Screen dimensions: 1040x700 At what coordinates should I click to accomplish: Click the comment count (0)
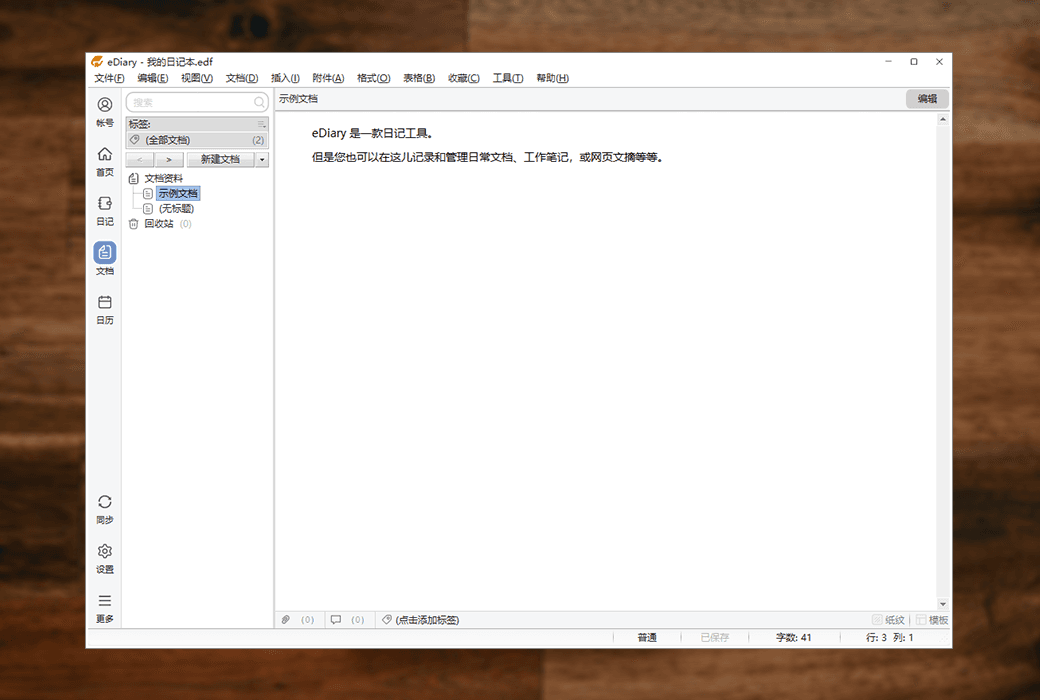point(358,620)
